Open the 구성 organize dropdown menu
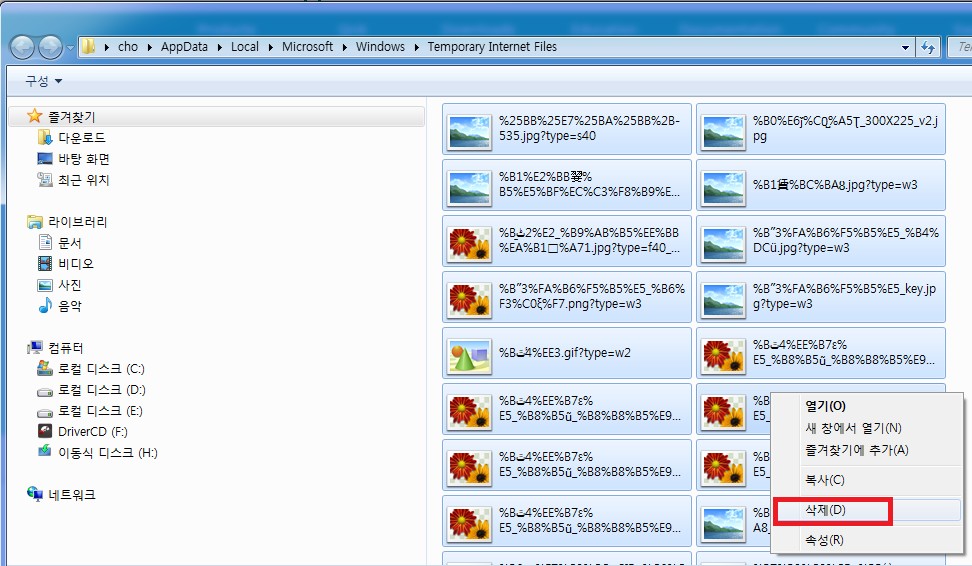972x566 pixels. [43, 81]
